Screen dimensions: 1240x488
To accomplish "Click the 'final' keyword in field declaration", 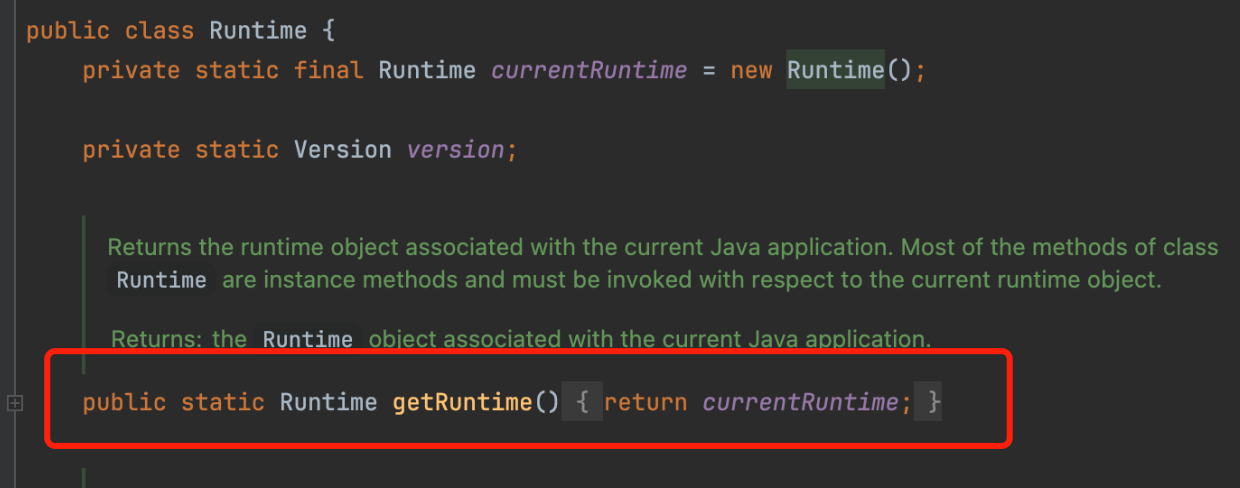I will [x=329, y=70].
